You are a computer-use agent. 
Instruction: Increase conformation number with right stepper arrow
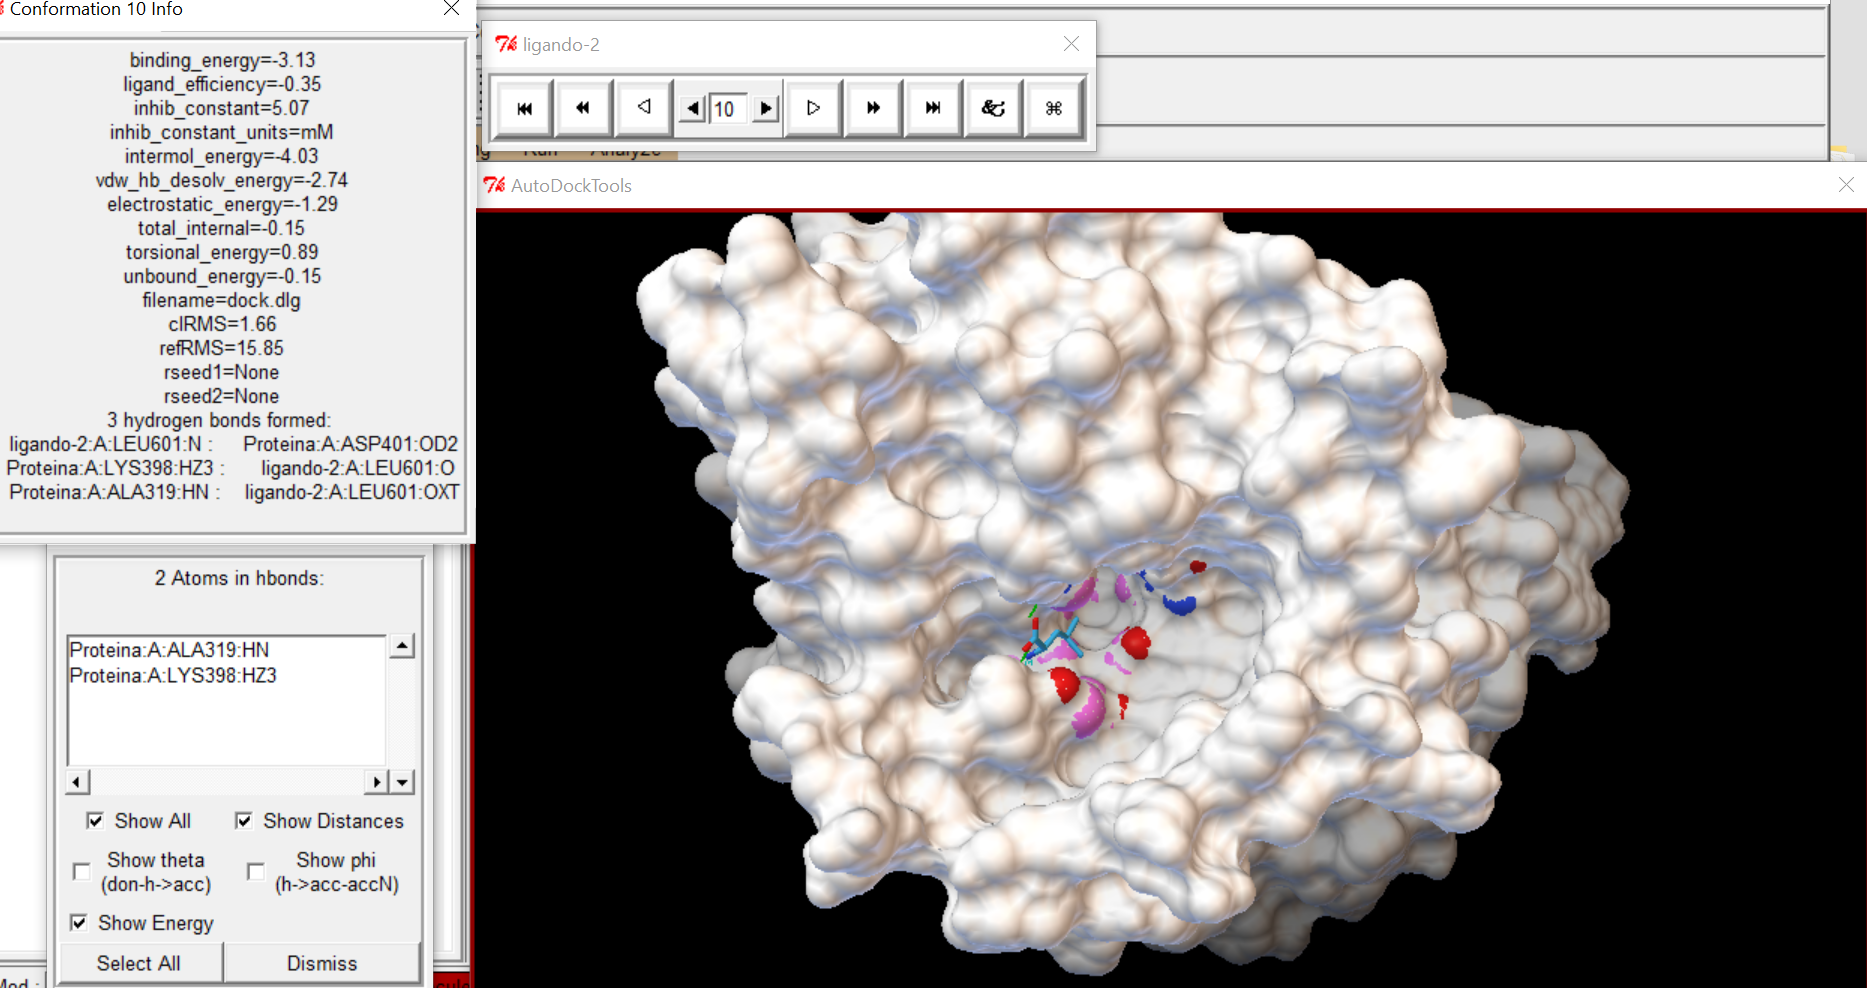click(766, 108)
